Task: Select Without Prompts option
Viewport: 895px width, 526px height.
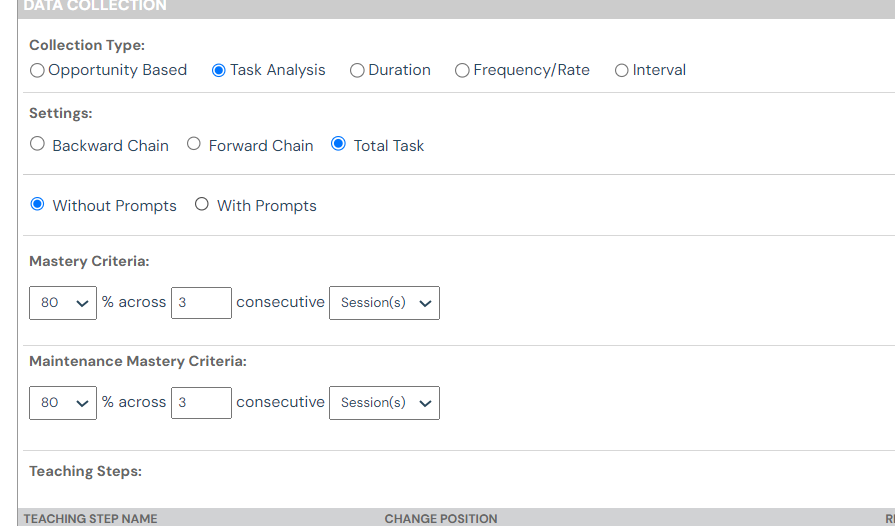Action: [38, 204]
